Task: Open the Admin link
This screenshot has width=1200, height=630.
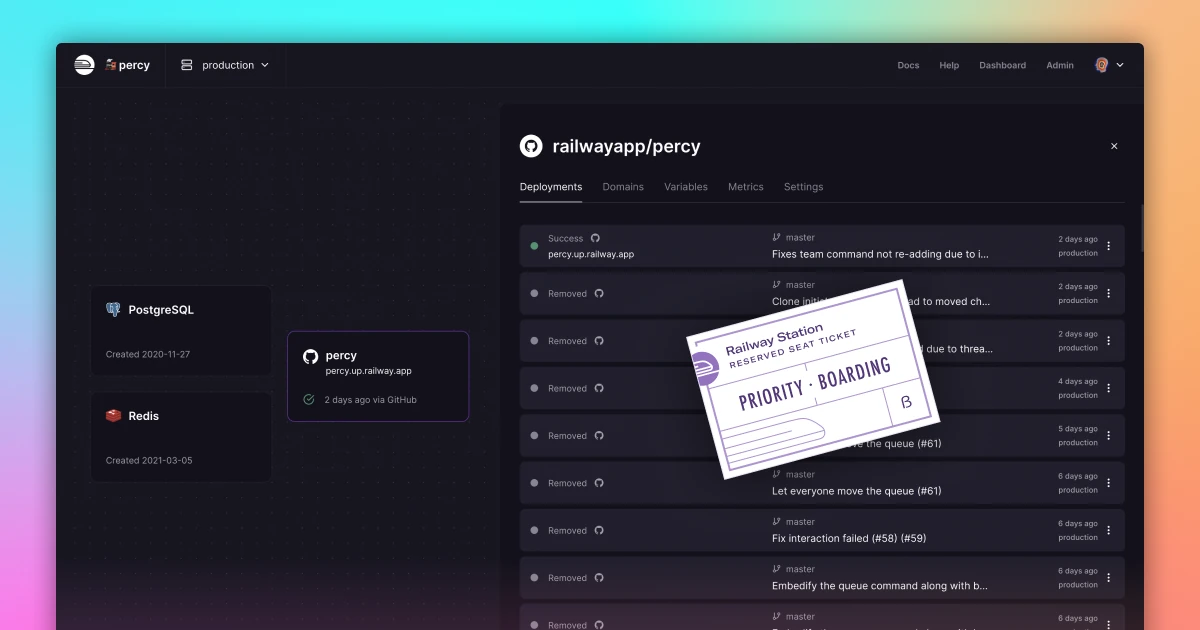Action: tap(1060, 65)
